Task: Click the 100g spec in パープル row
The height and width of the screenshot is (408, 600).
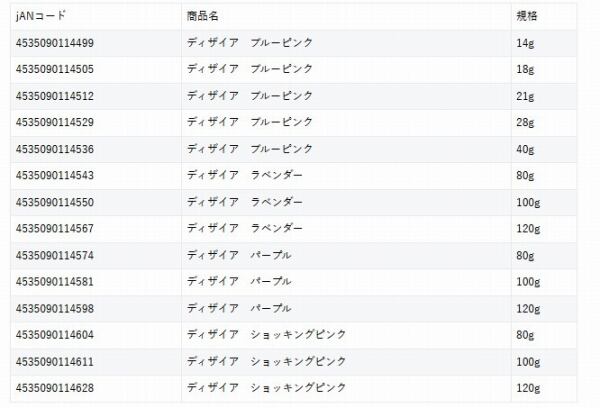Action: point(527,281)
